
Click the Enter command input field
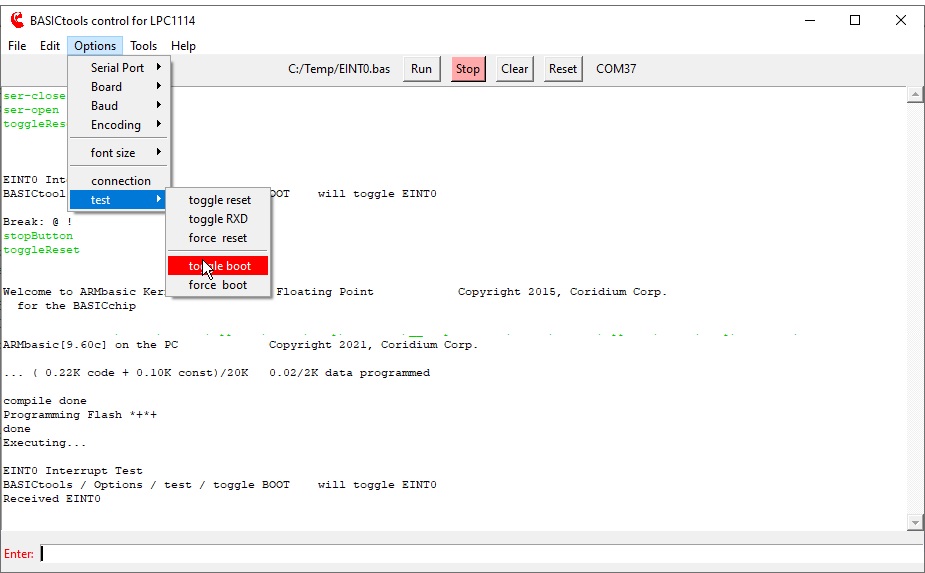coord(480,554)
